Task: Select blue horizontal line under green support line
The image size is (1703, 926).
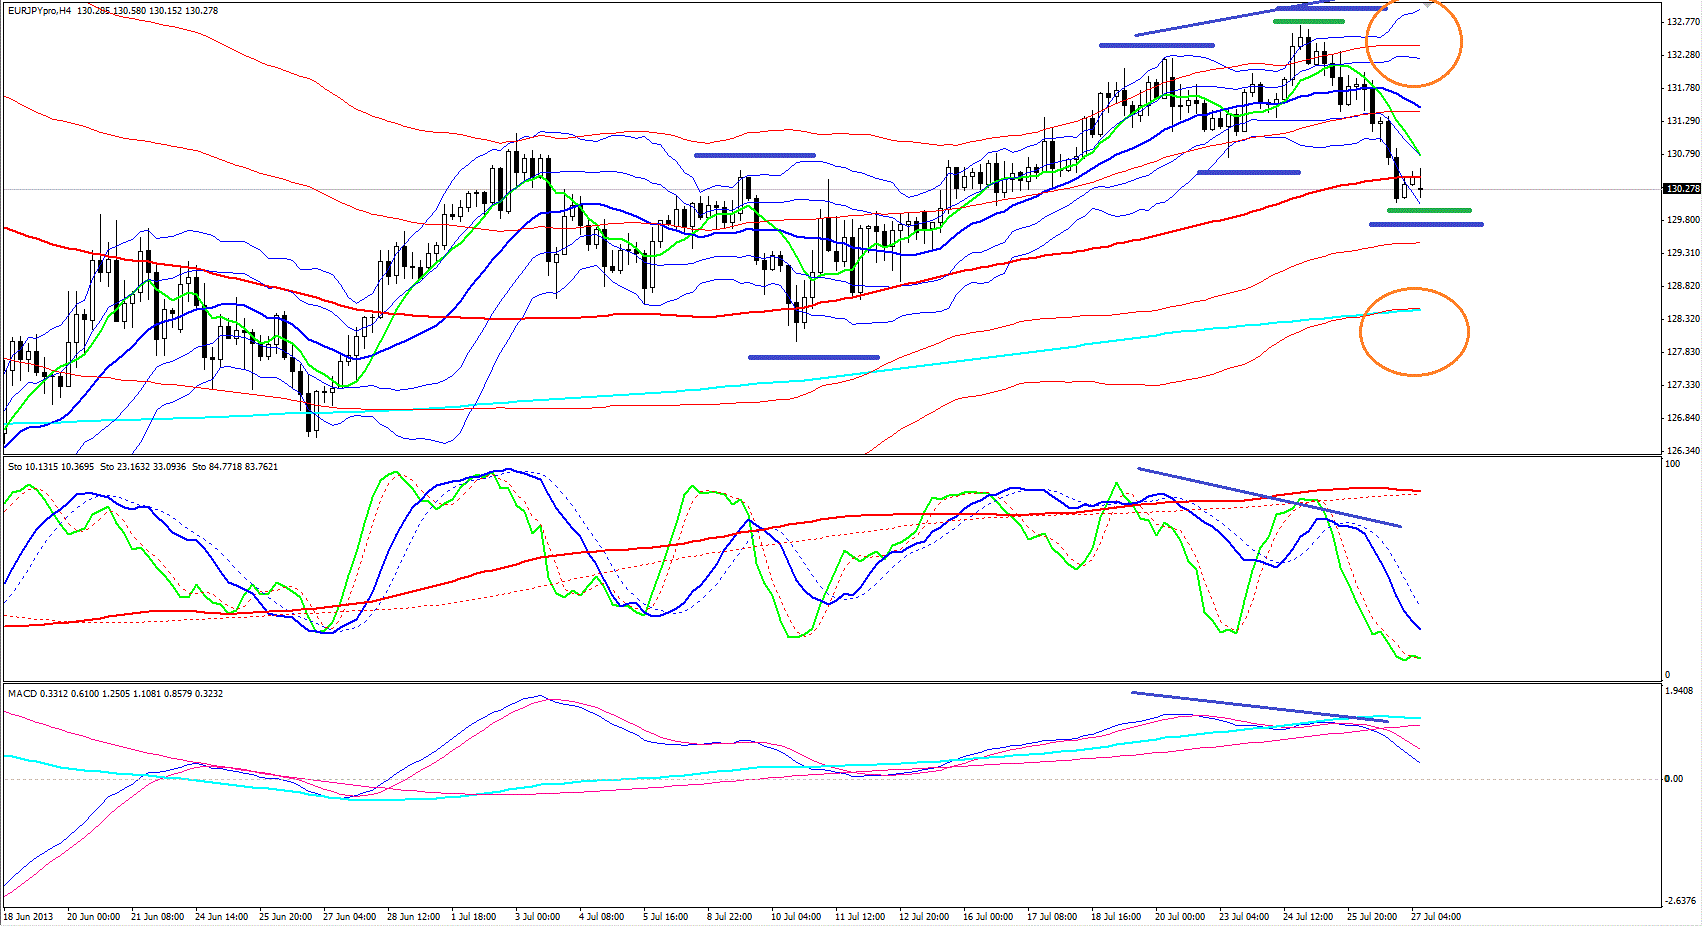Action: [x=1426, y=224]
